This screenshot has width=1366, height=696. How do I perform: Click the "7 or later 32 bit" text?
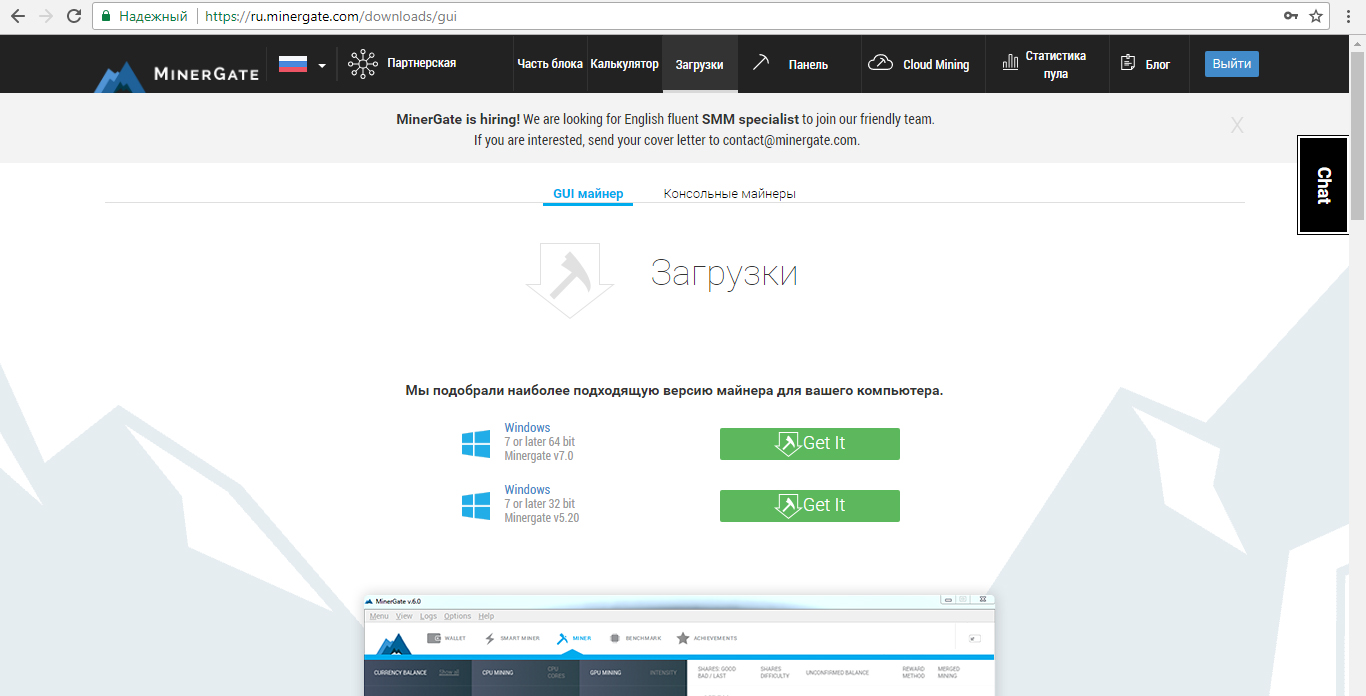coord(540,504)
